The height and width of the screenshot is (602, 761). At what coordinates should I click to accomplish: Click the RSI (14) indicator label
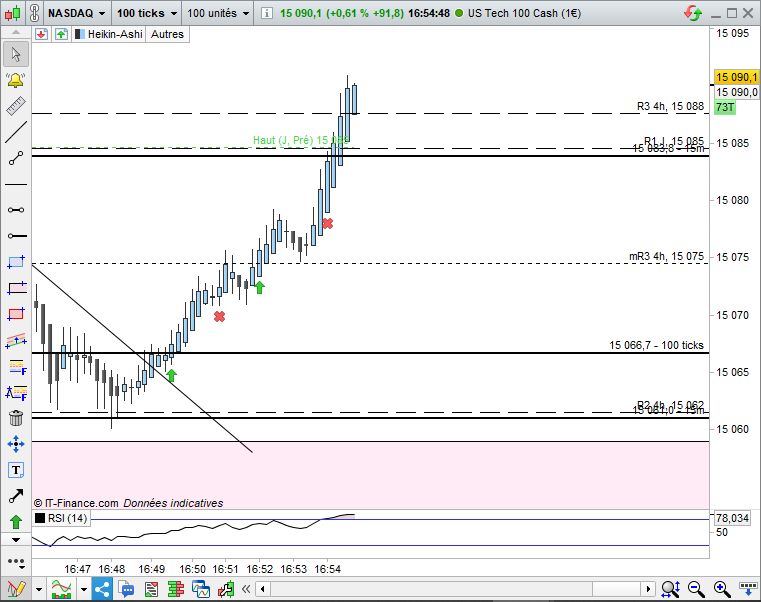(x=62, y=518)
